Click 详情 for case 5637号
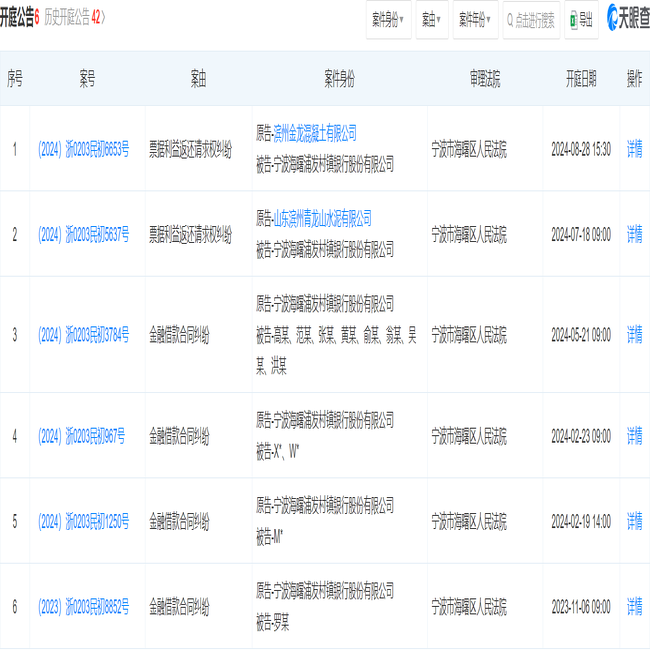The width and height of the screenshot is (650, 650). click(634, 234)
